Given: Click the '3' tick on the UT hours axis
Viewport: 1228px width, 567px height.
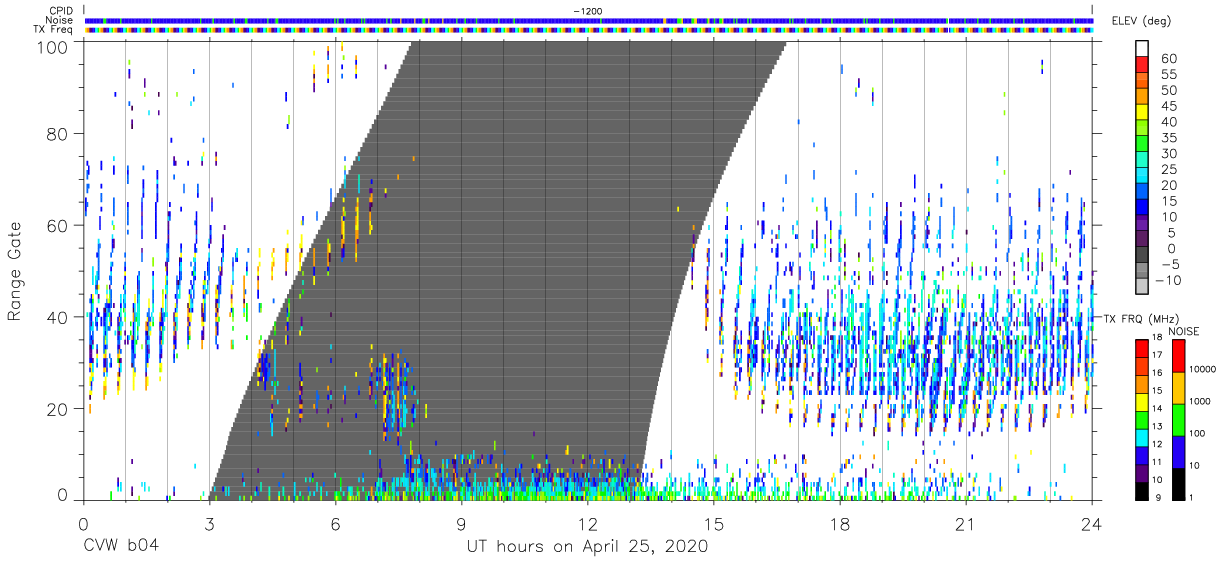Looking at the screenshot, I should point(209,524).
